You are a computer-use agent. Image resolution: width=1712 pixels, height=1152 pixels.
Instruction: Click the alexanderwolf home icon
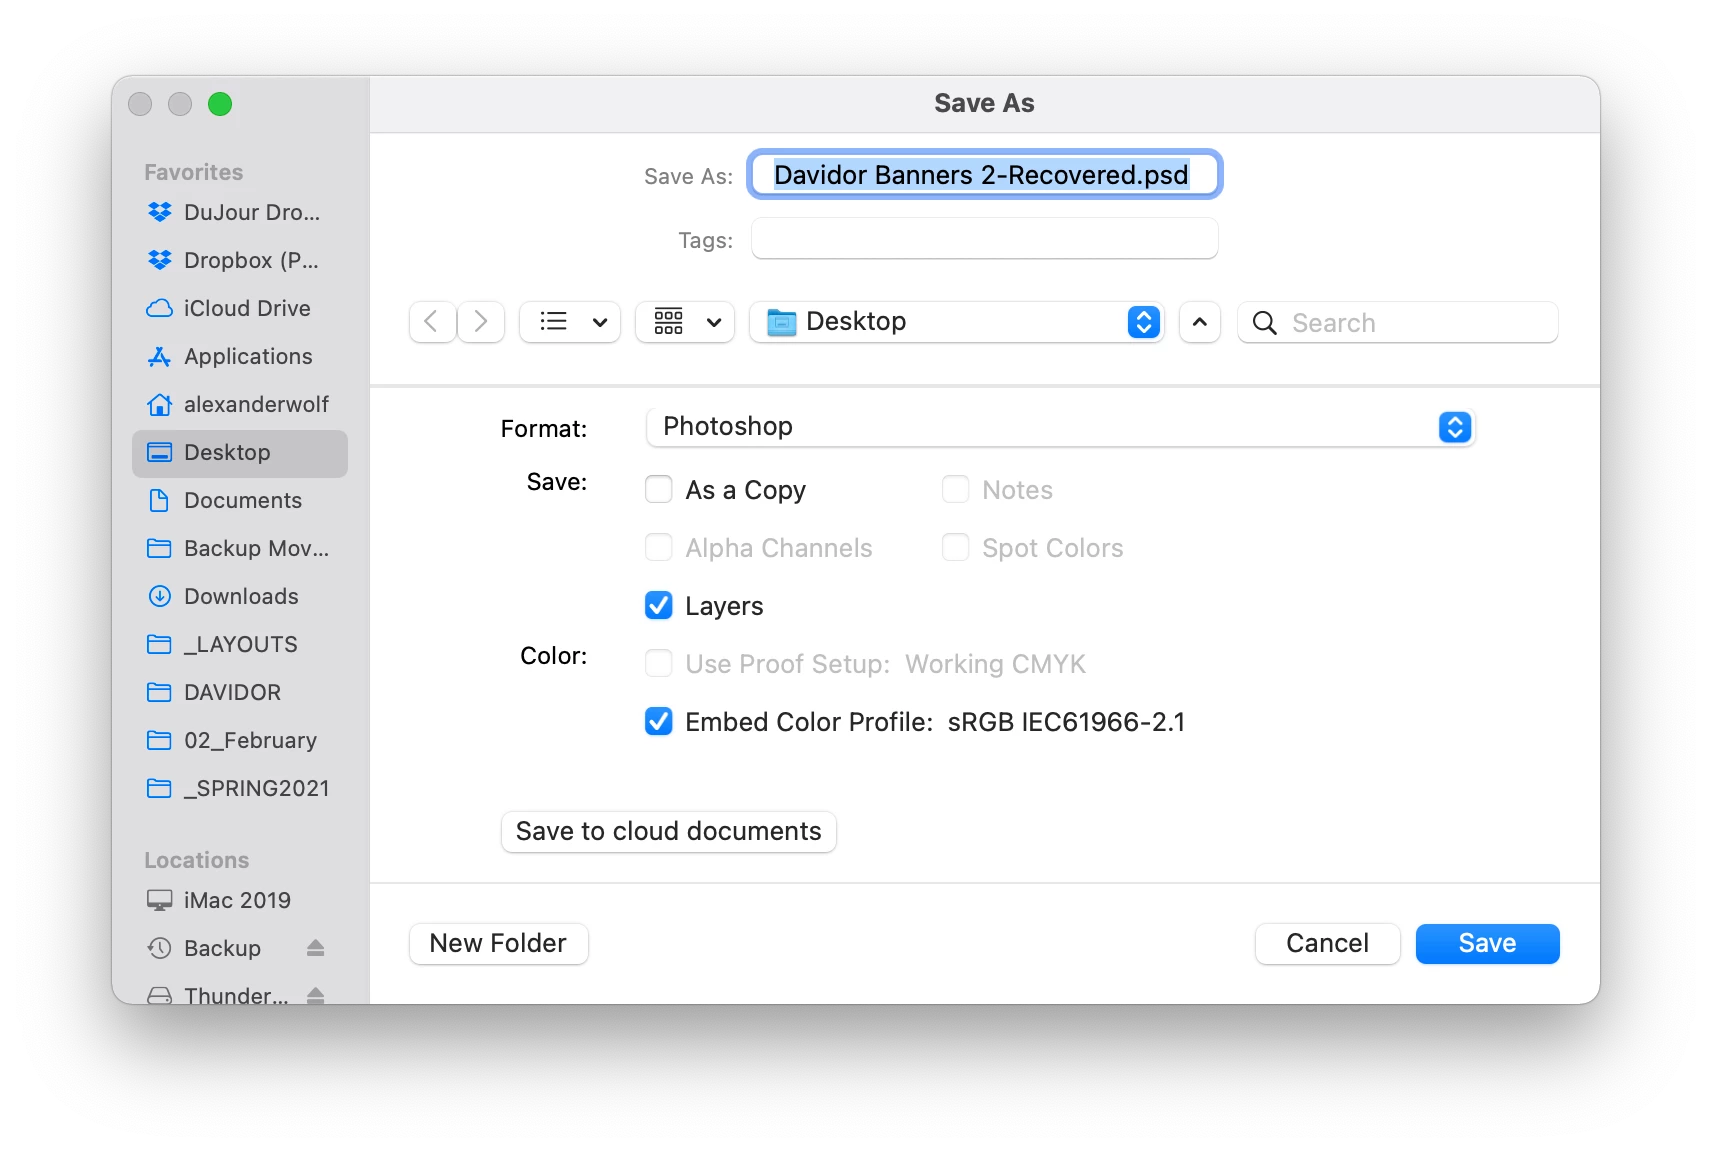pyautogui.click(x=159, y=404)
